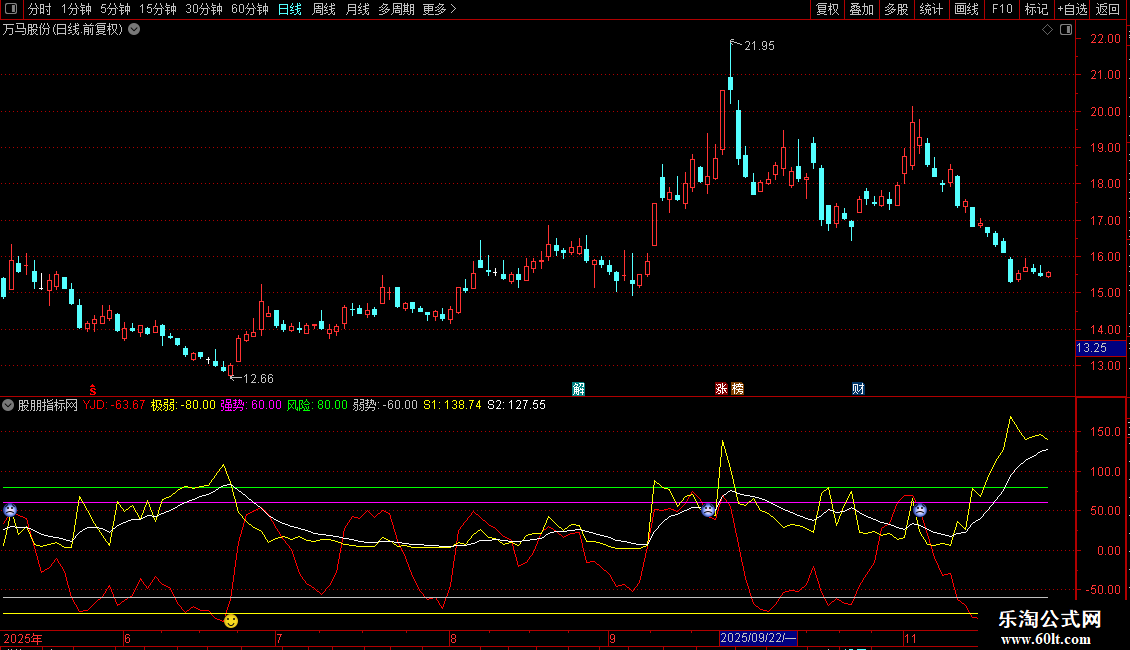Toggle the left sidebar panel icon
This screenshot has height=650, width=1130.
9,10
